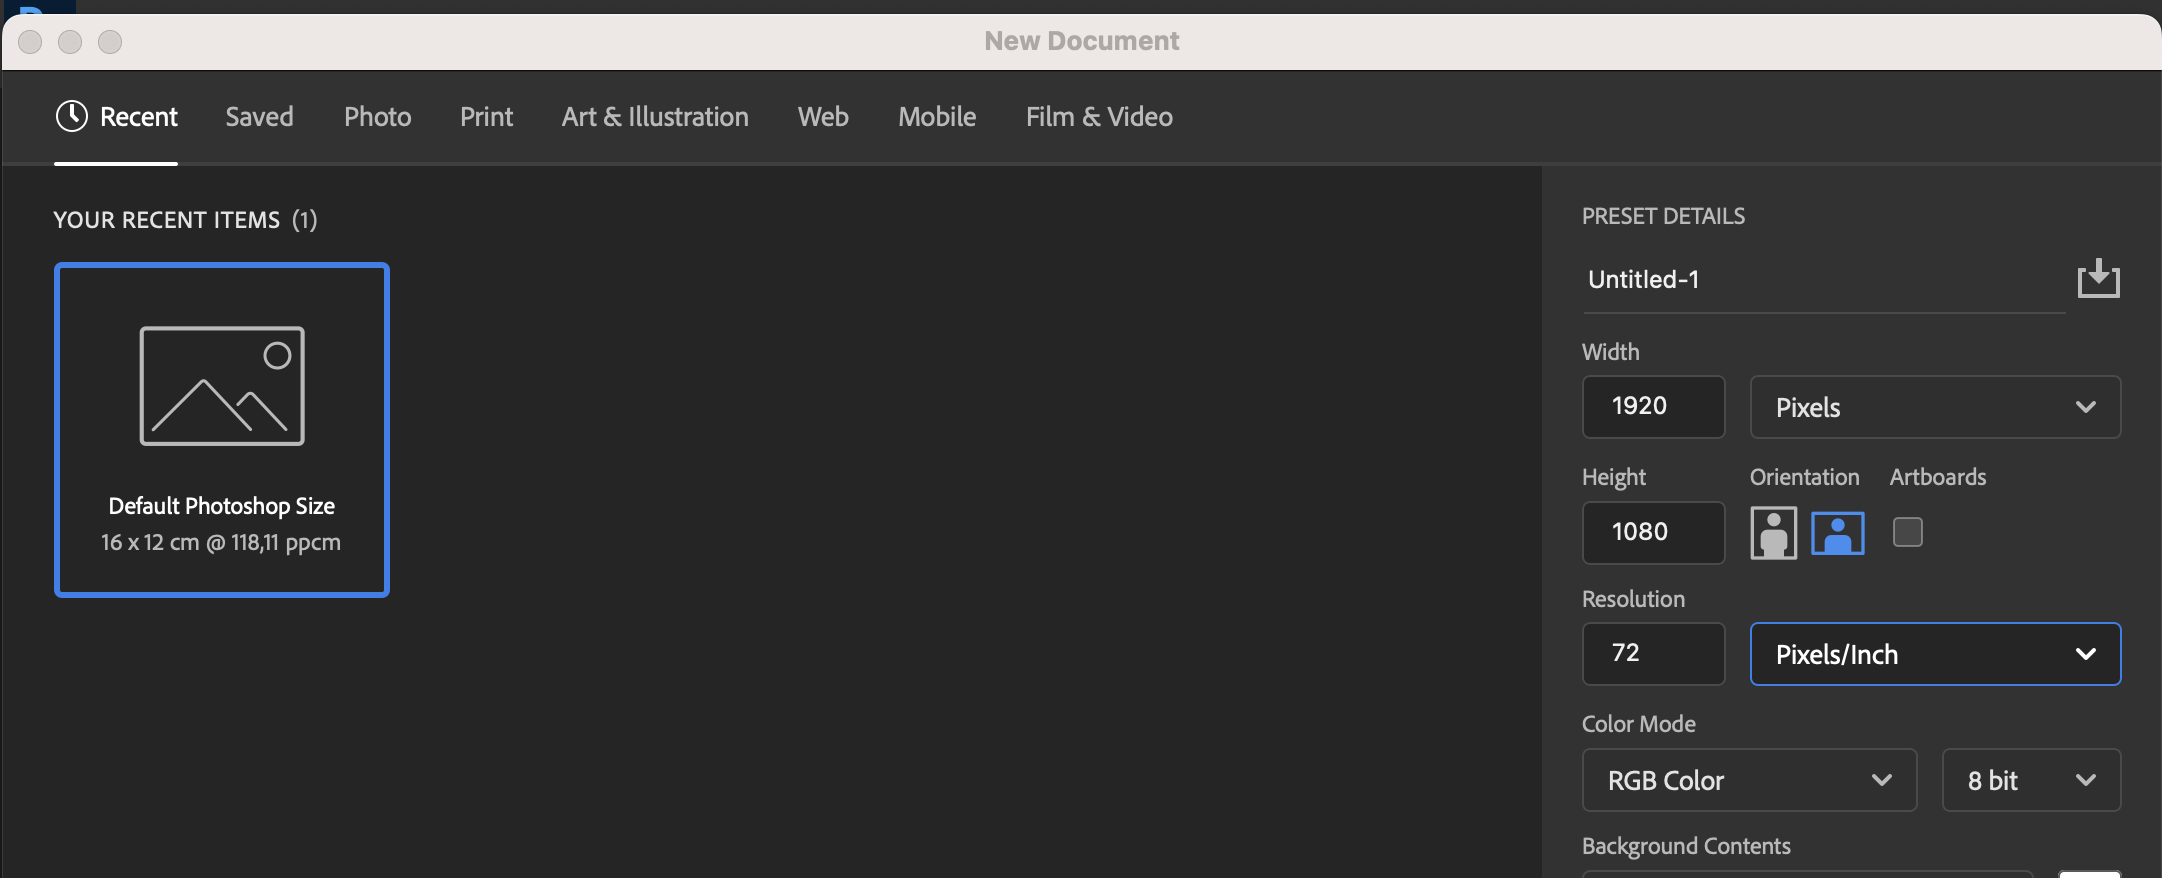The image size is (2162, 878).
Task: Click the save document preset icon
Action: (2098, 278)
